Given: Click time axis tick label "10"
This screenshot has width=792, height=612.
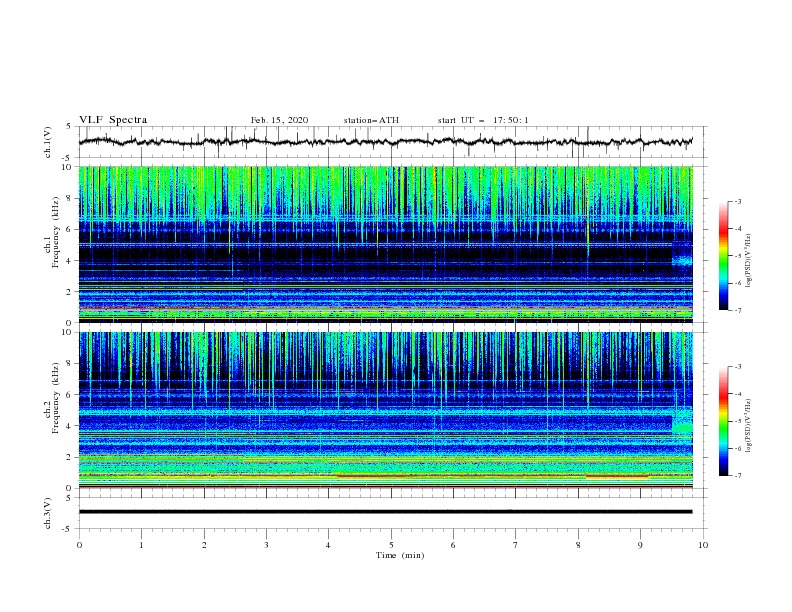Looking at the screenshot, I should 703,545.
